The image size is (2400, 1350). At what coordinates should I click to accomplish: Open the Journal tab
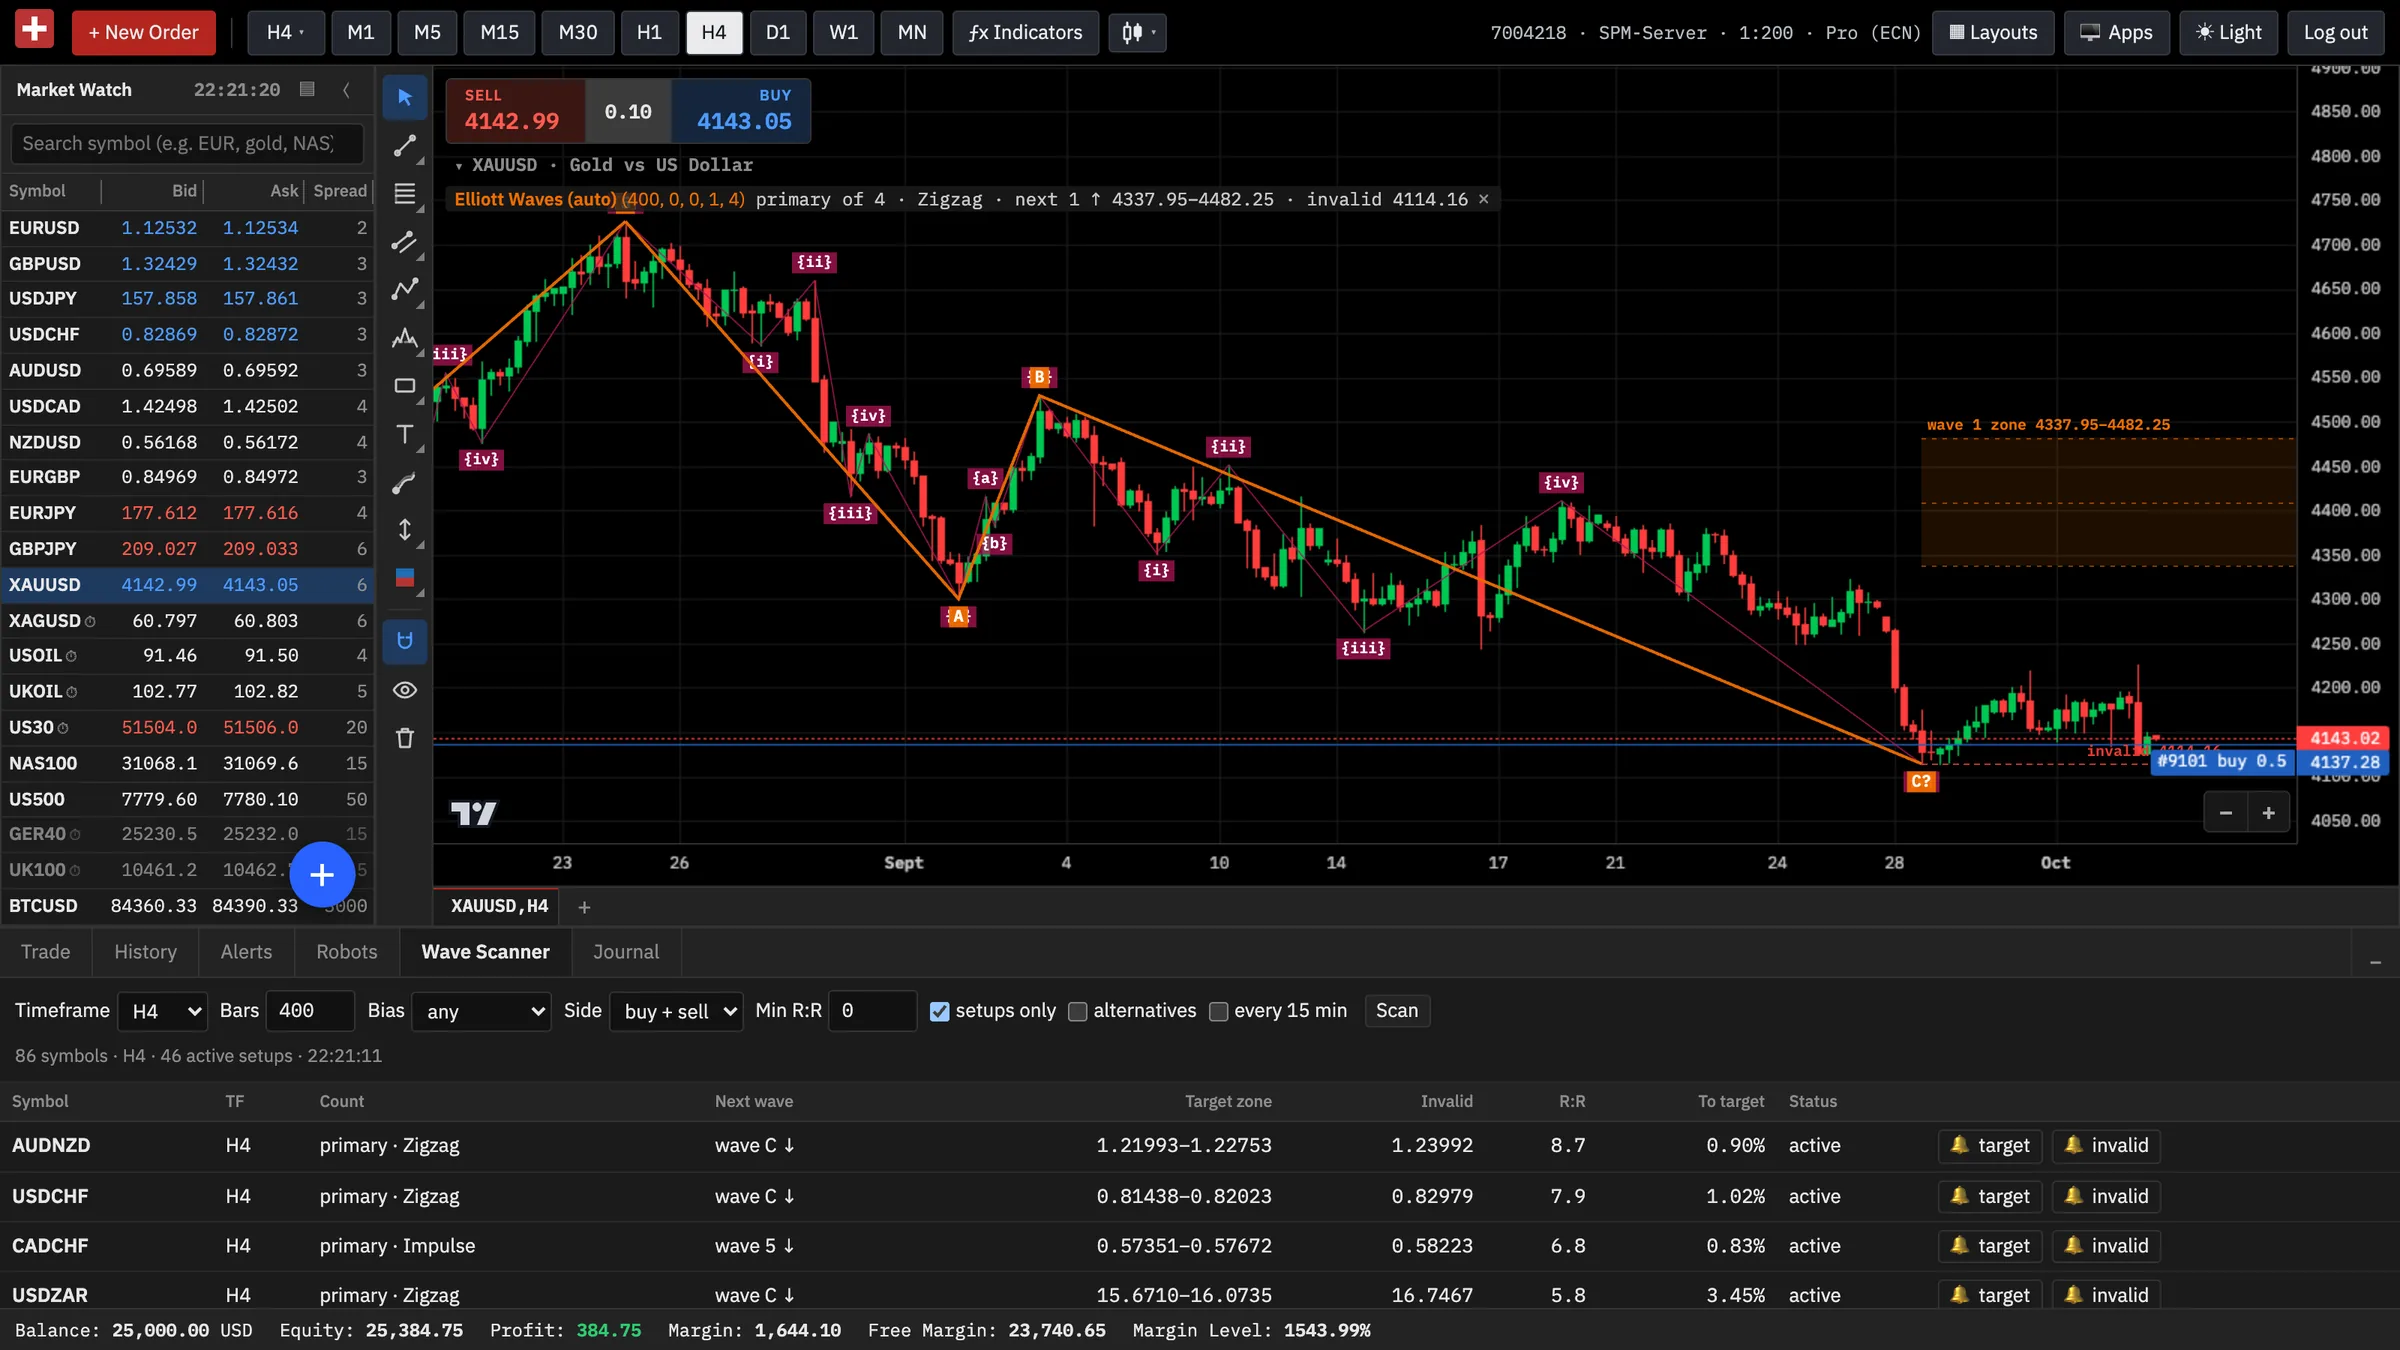pos(626,952)
